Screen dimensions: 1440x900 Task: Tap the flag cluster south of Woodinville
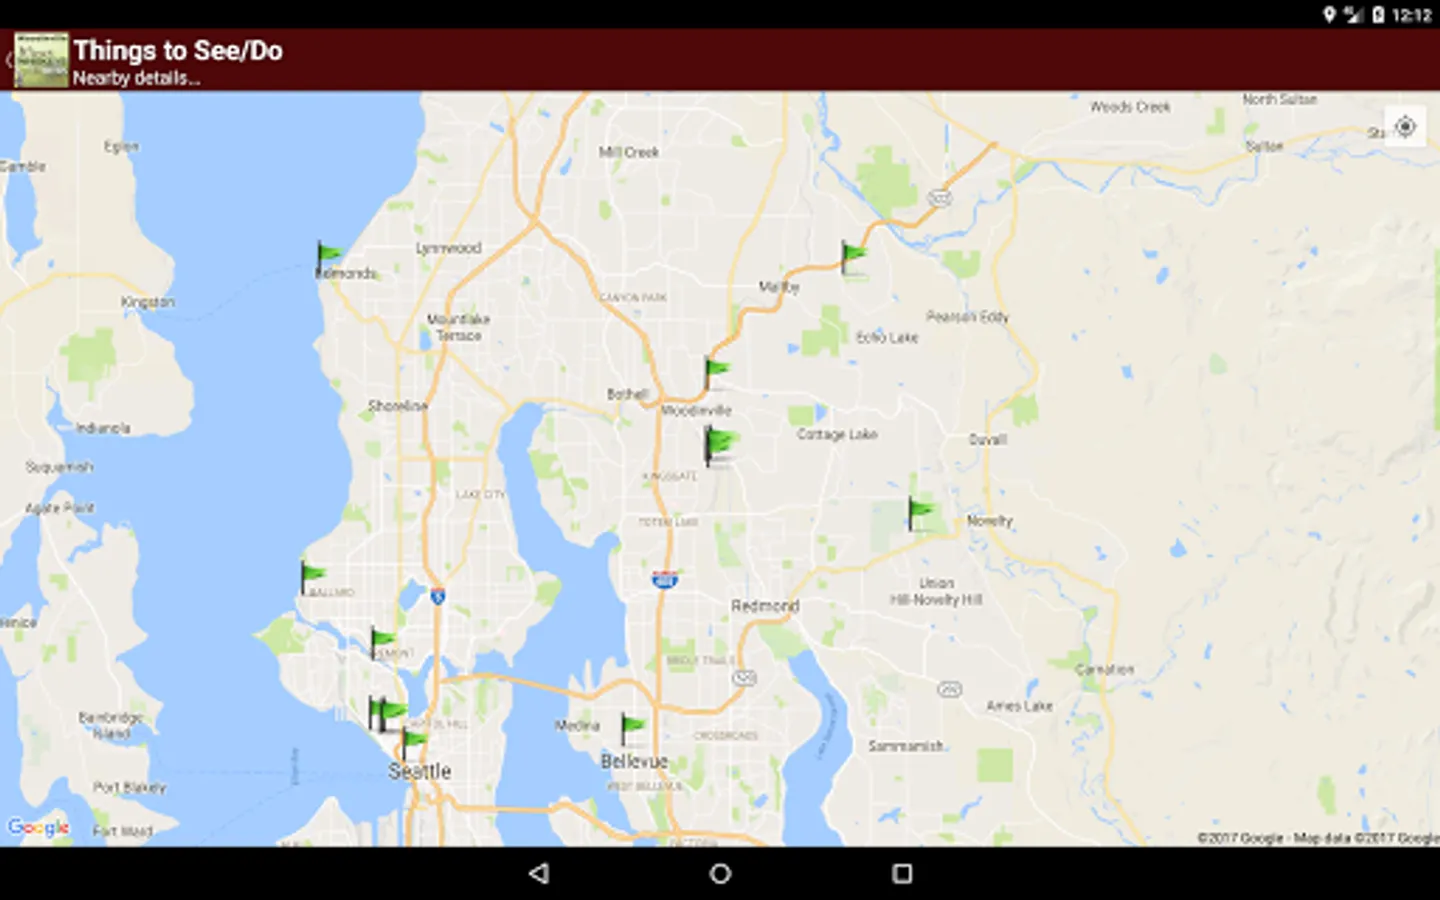point(720,445)
